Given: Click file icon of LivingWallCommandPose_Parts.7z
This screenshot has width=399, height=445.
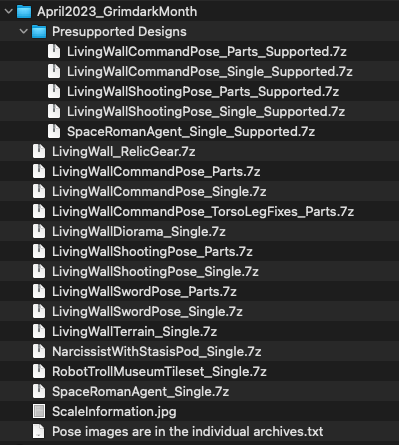Looking at the screenshot, I should pyautogui.click(x=39, y=171).
